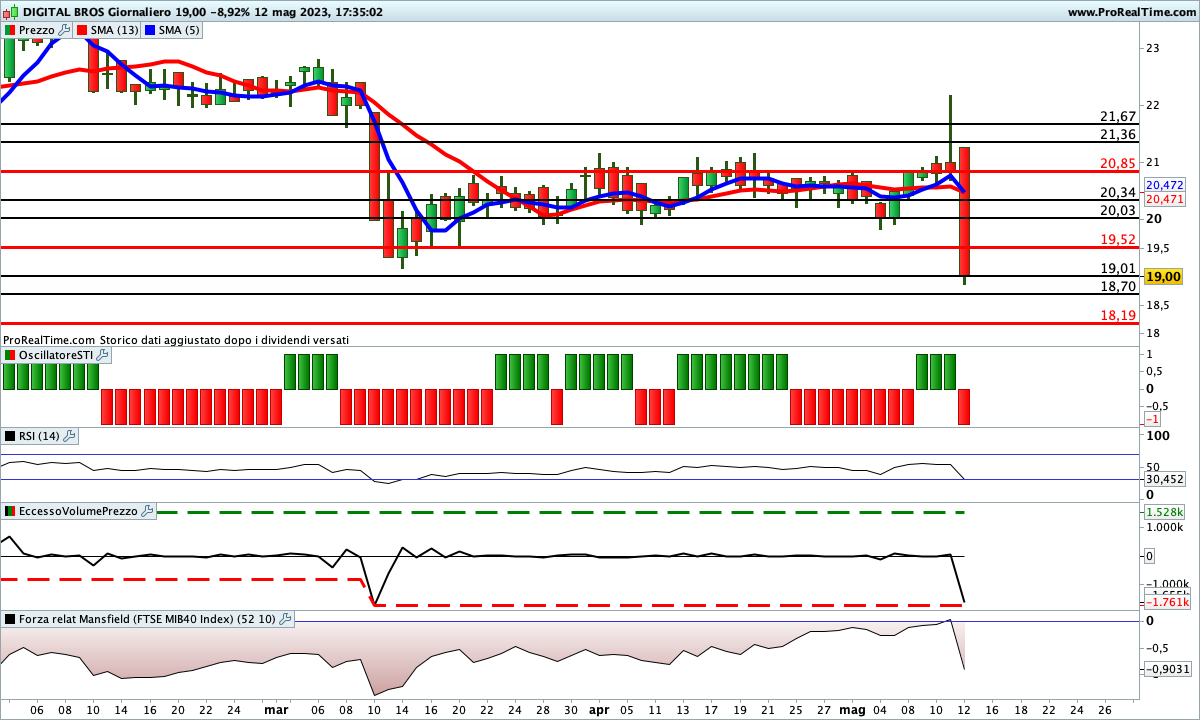The height and width of the screenshot is (720, 1200).
Task: Select the red 19,52 level label
Action: pyautogui.click(x=1117, y=239)
